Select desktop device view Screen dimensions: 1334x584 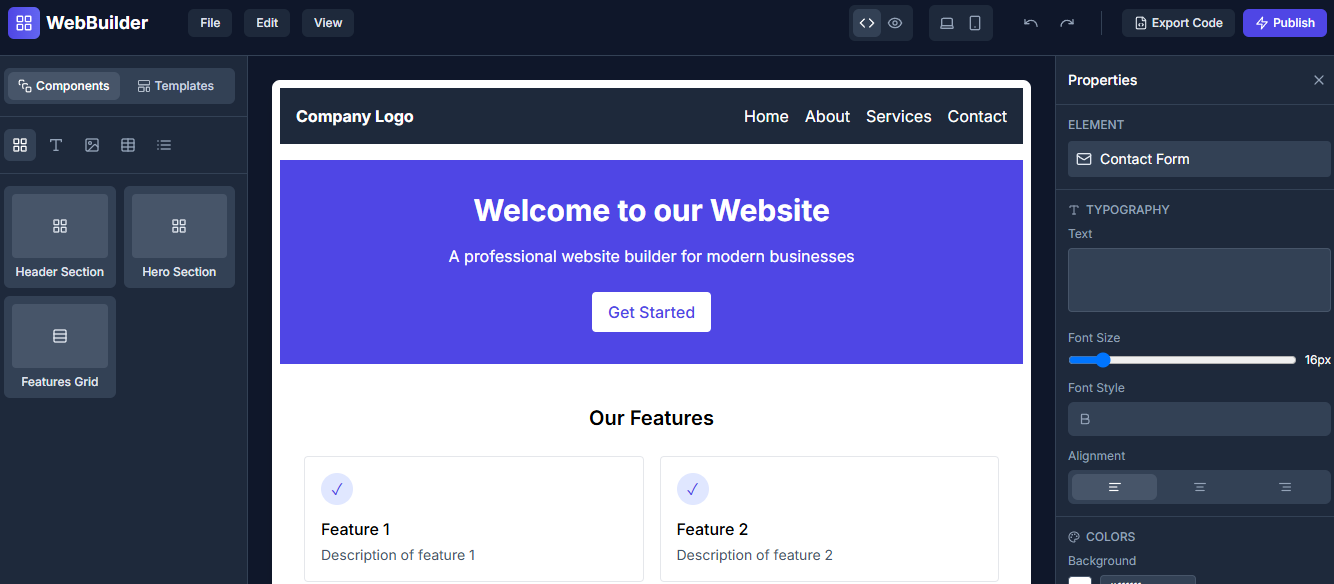tap(947, 23)
